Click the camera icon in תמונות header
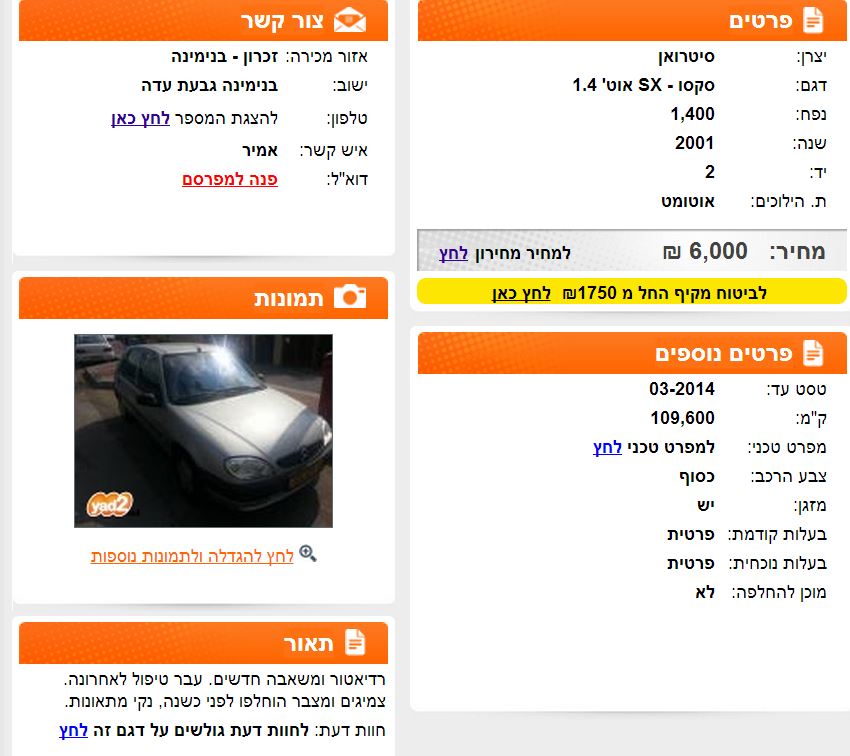The image size is (850, 756). point(350,297)
